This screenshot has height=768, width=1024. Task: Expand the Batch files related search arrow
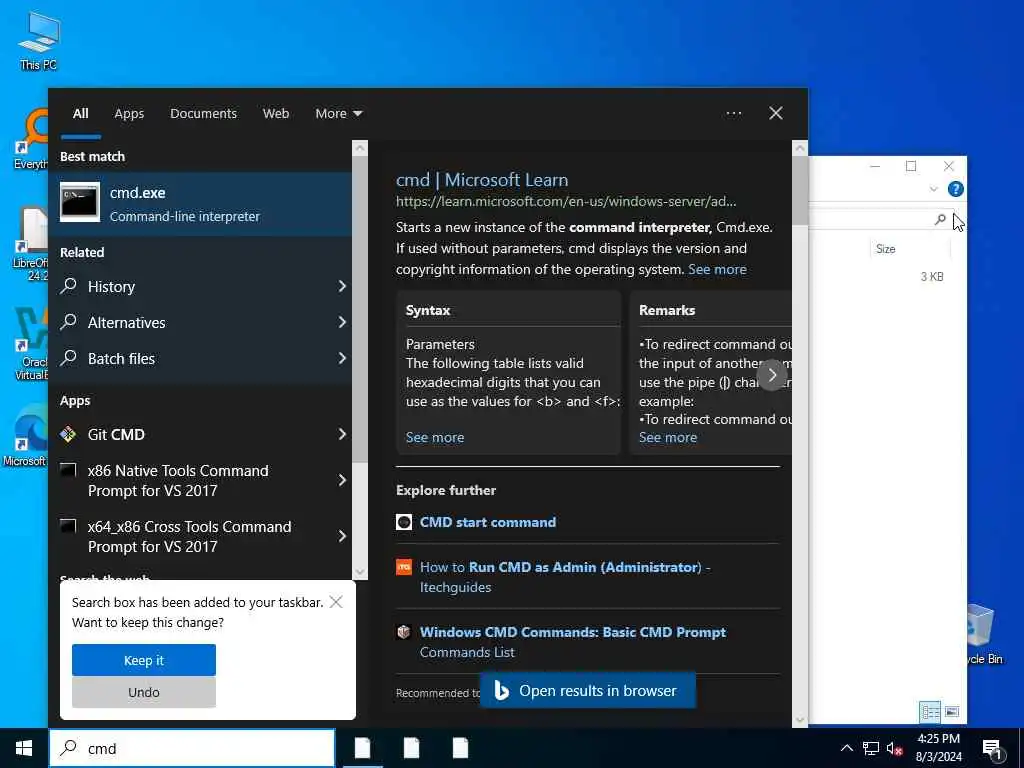342,358
